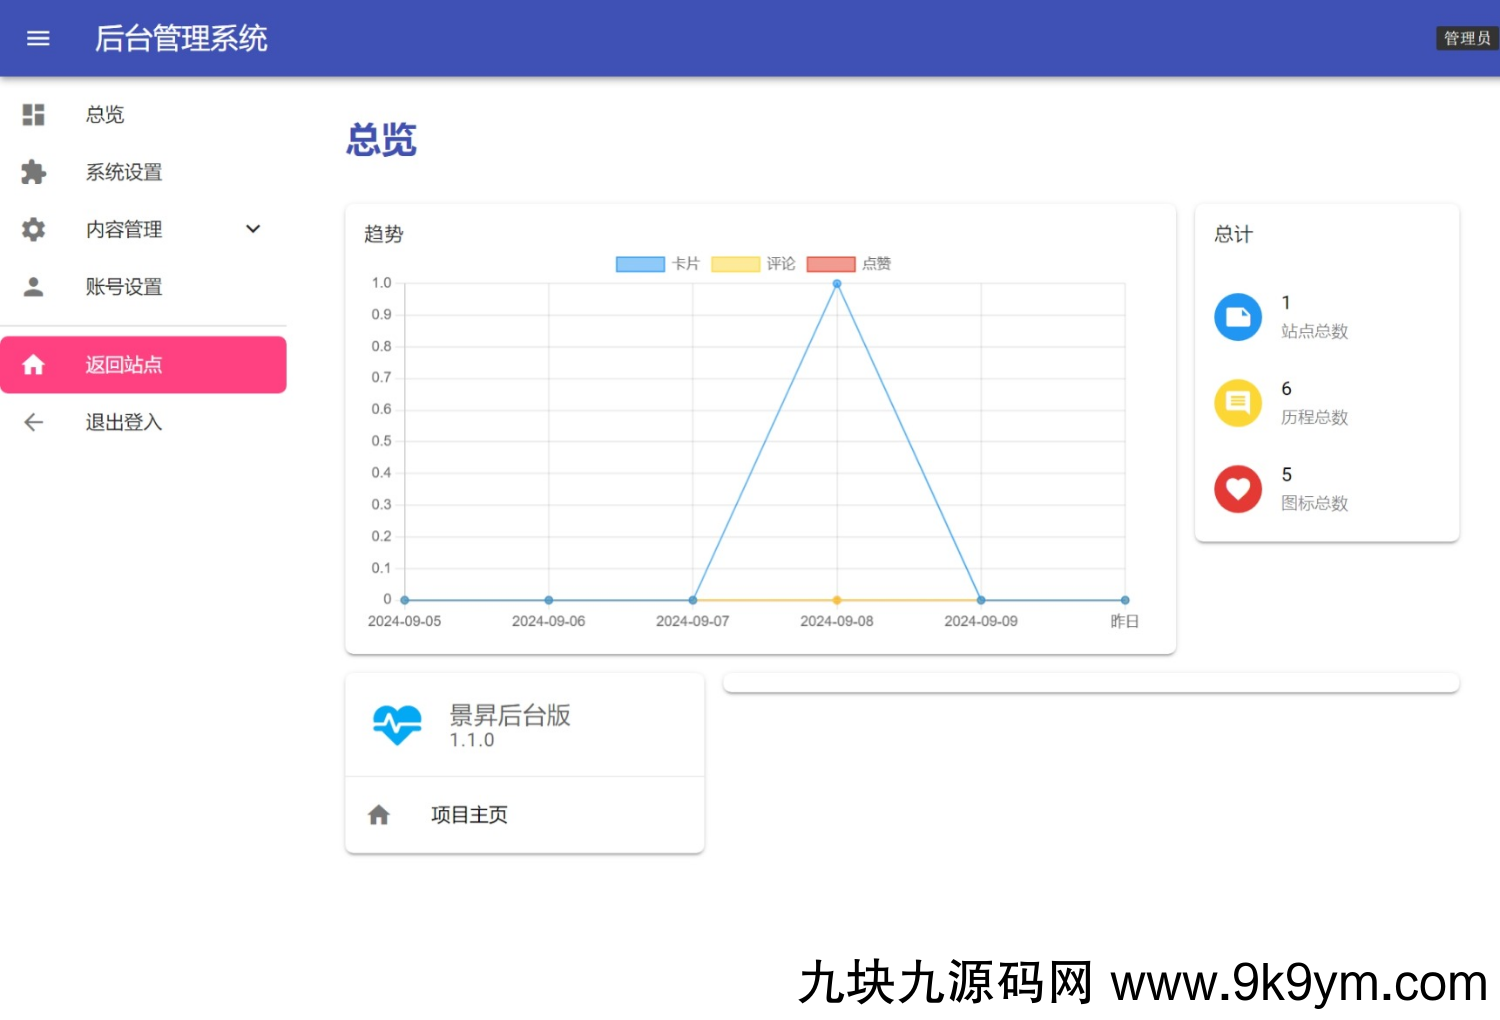
Task: Select the 账号设置 menu item
Action: click(x=124, y=287)
